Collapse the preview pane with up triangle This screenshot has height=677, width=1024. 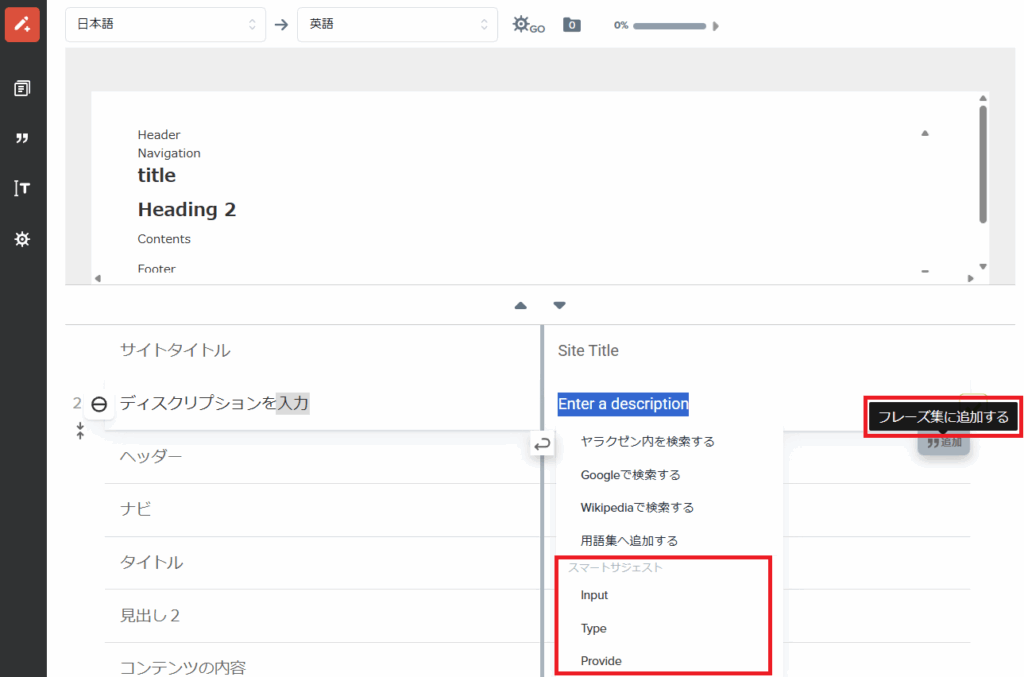(x=520, y=306)
